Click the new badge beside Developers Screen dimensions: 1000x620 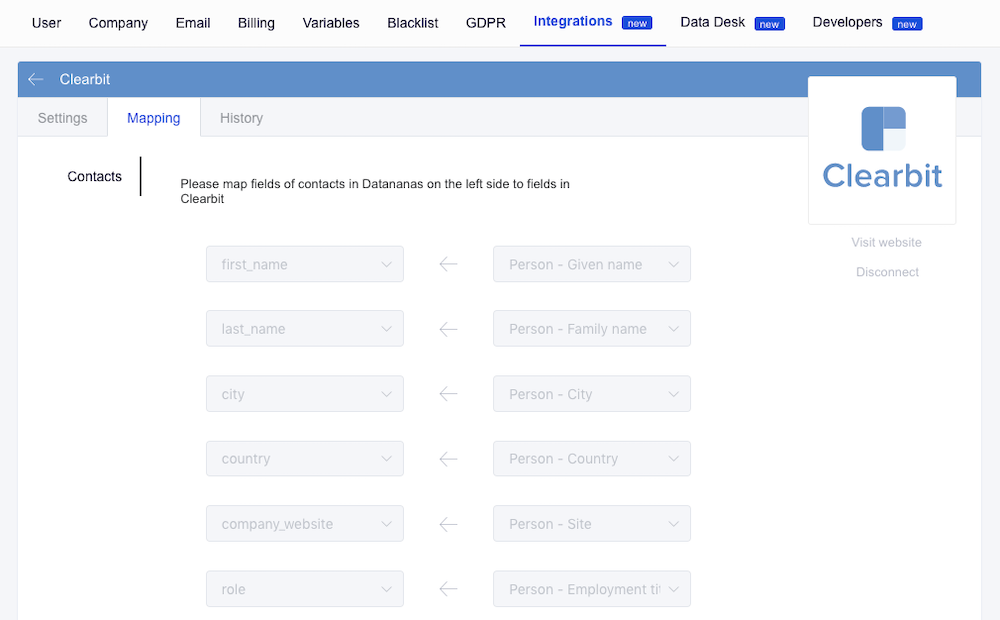pos(907,24)
